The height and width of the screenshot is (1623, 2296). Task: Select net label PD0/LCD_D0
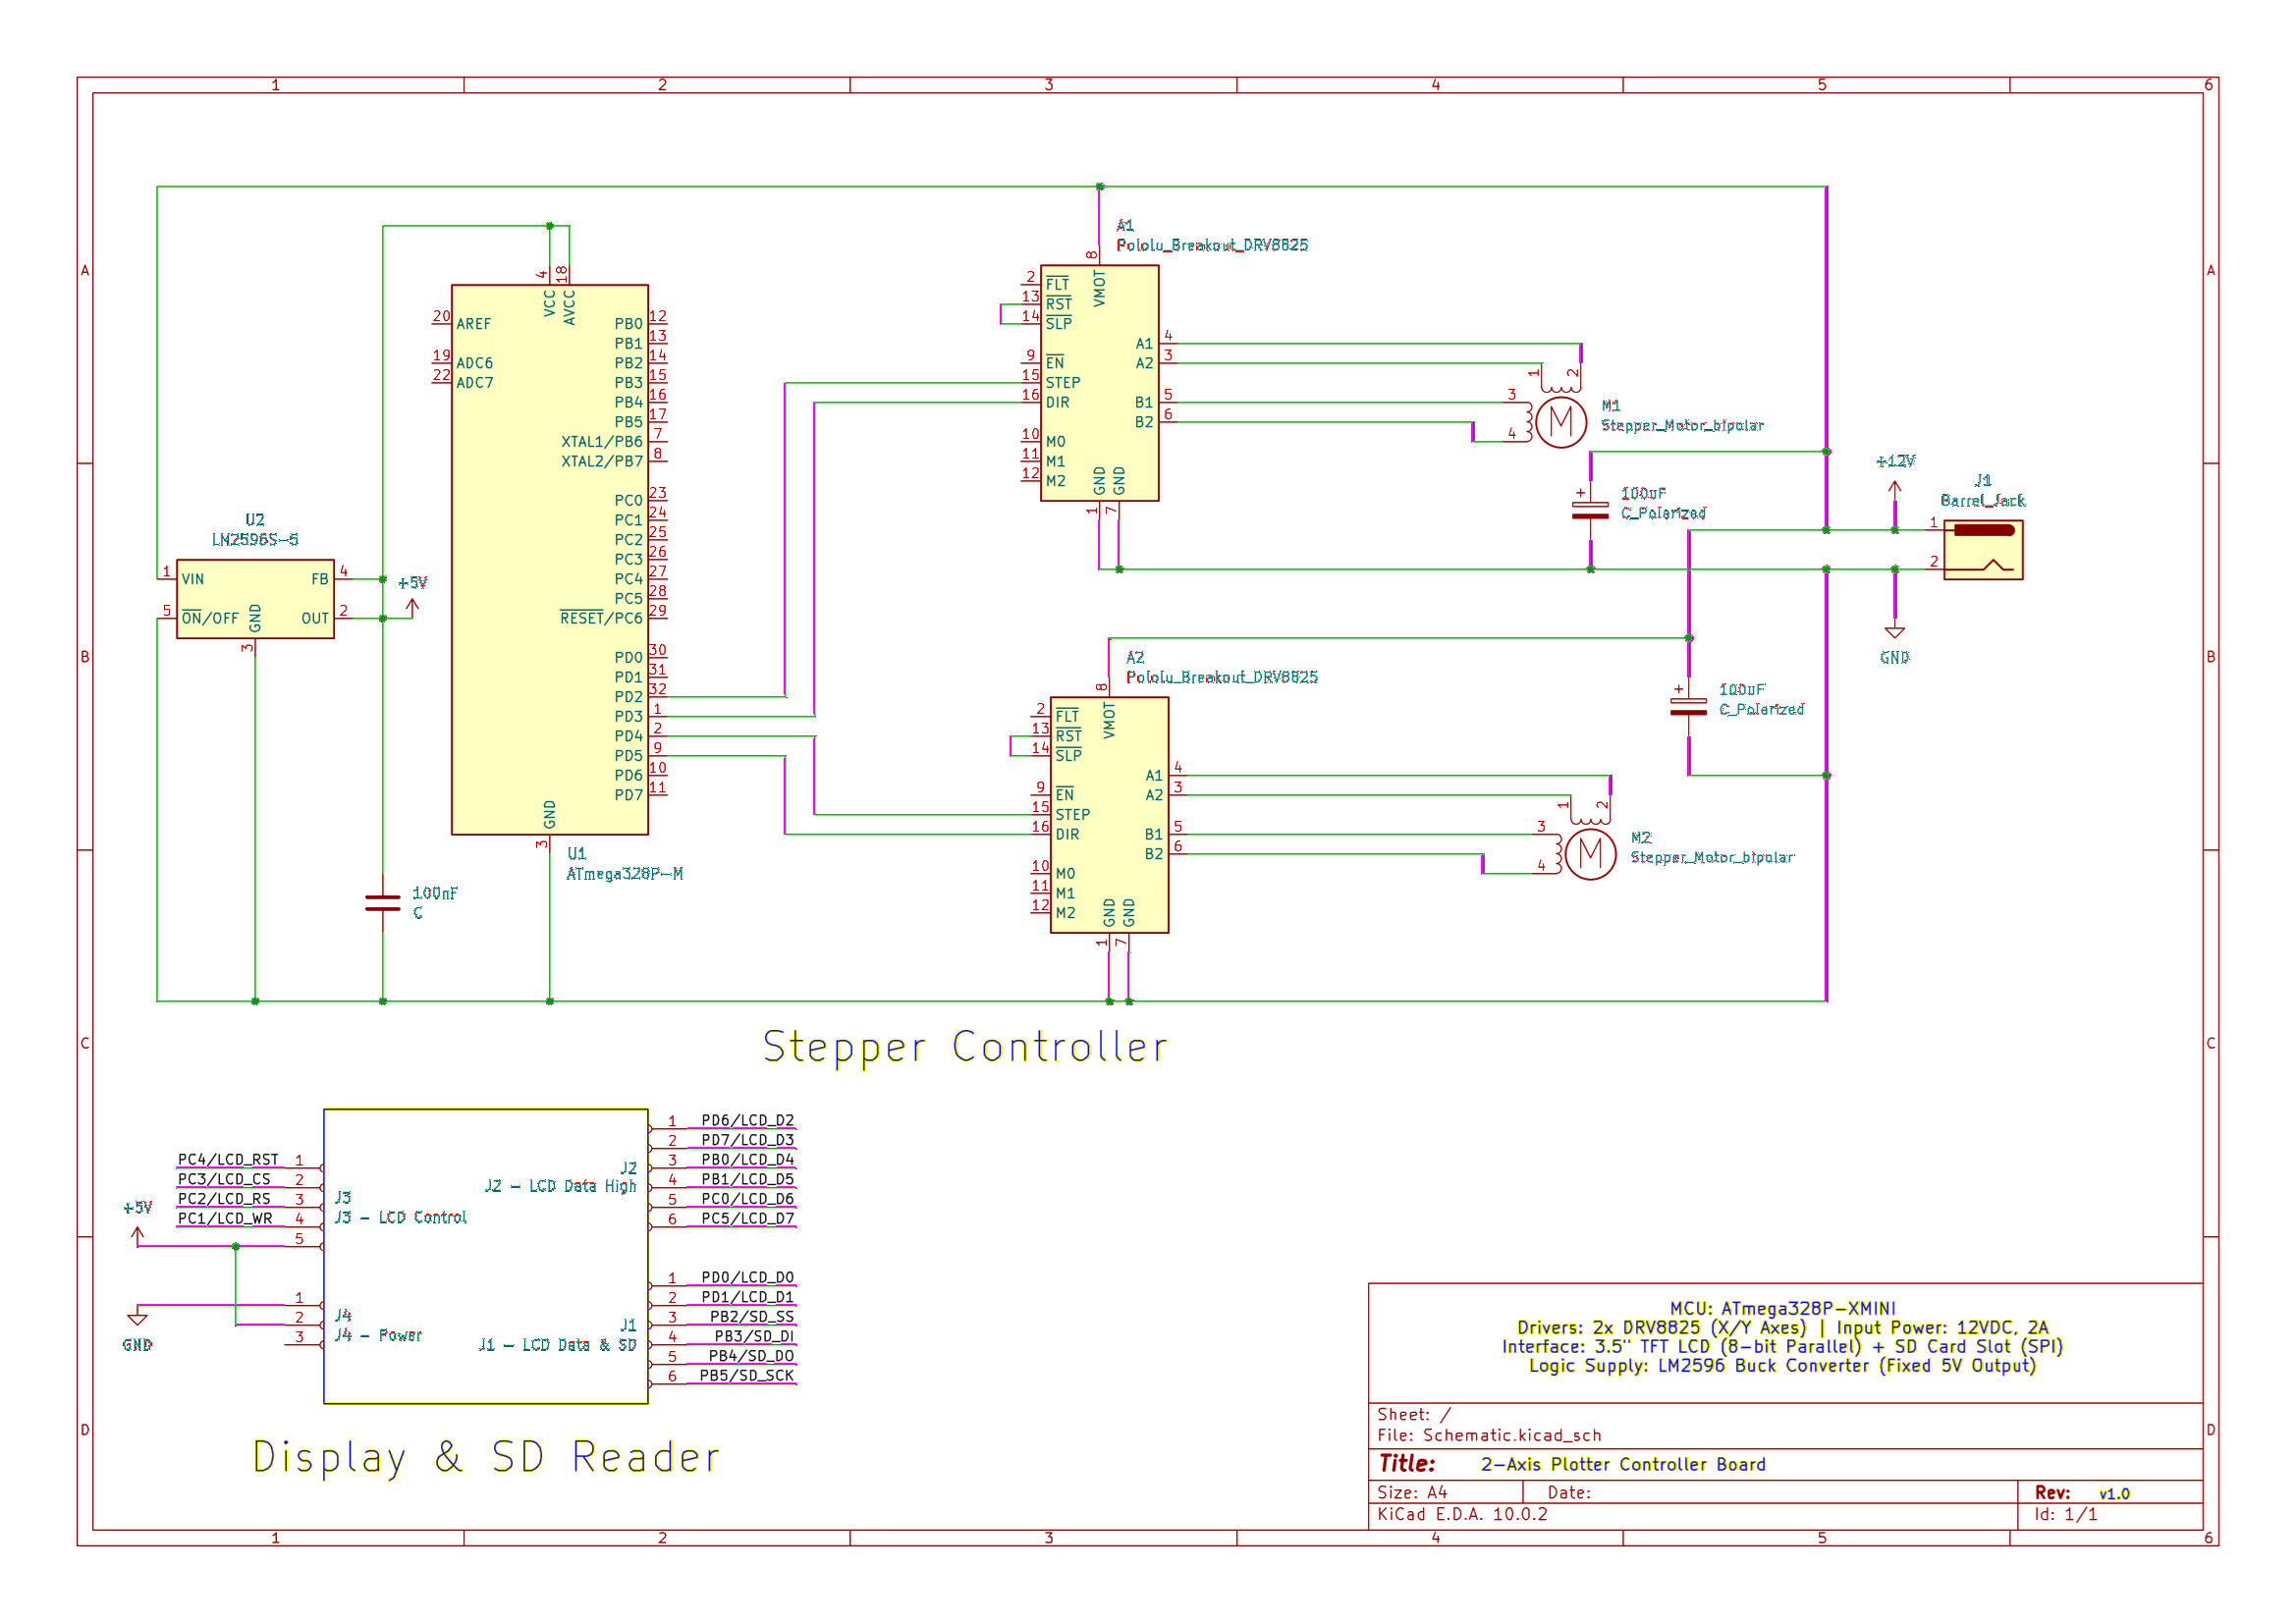pos(747,1277)
